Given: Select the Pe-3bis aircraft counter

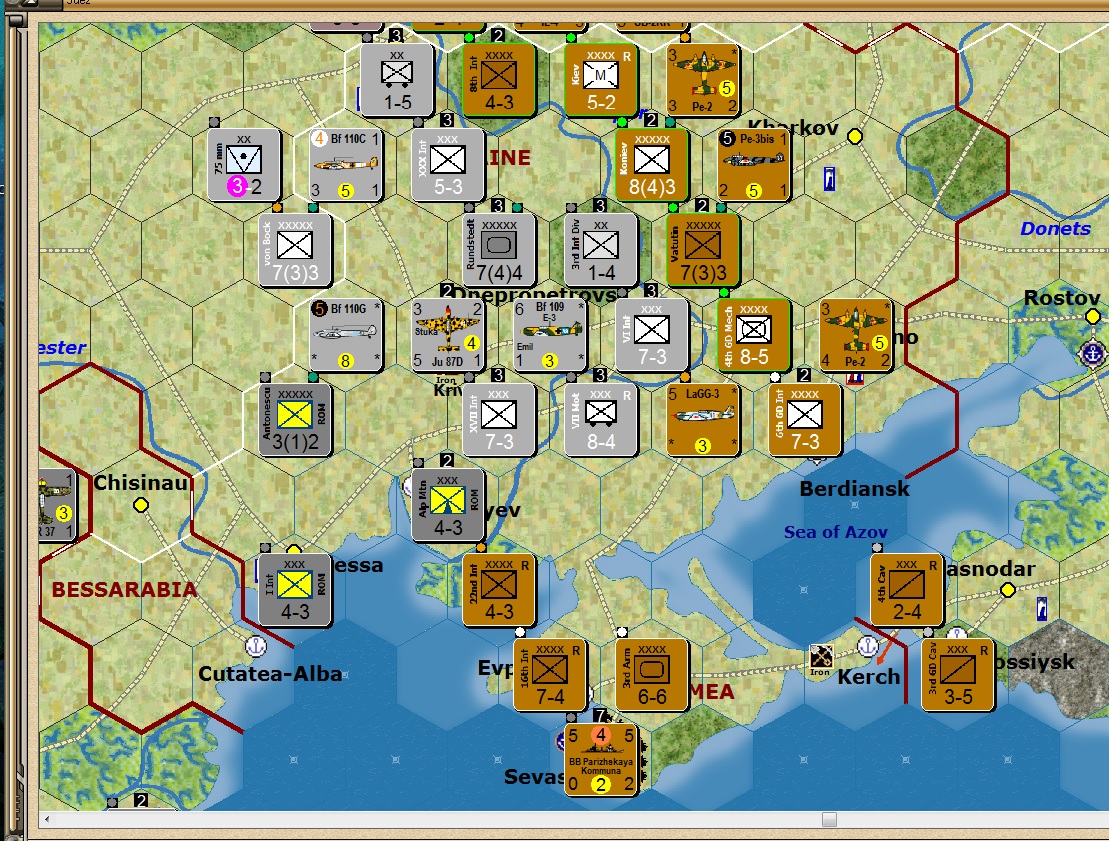Looking at the screenshot, I should coord(753,165).
